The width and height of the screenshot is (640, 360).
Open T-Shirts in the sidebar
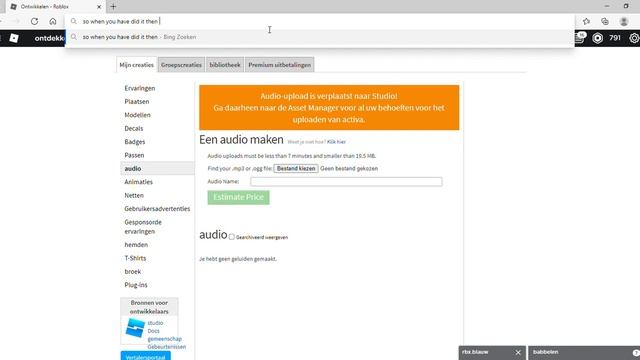point(135,258)
